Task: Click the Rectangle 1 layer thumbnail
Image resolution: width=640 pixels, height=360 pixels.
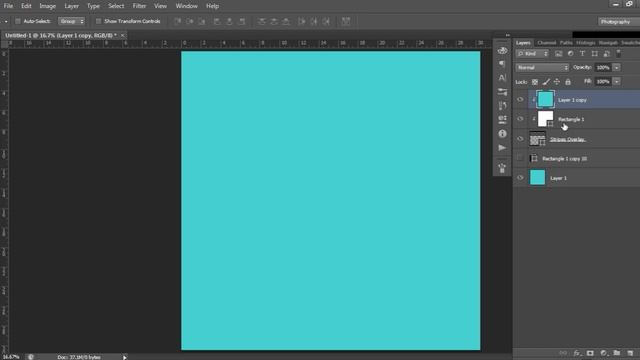Action: [x=545, y=119]
